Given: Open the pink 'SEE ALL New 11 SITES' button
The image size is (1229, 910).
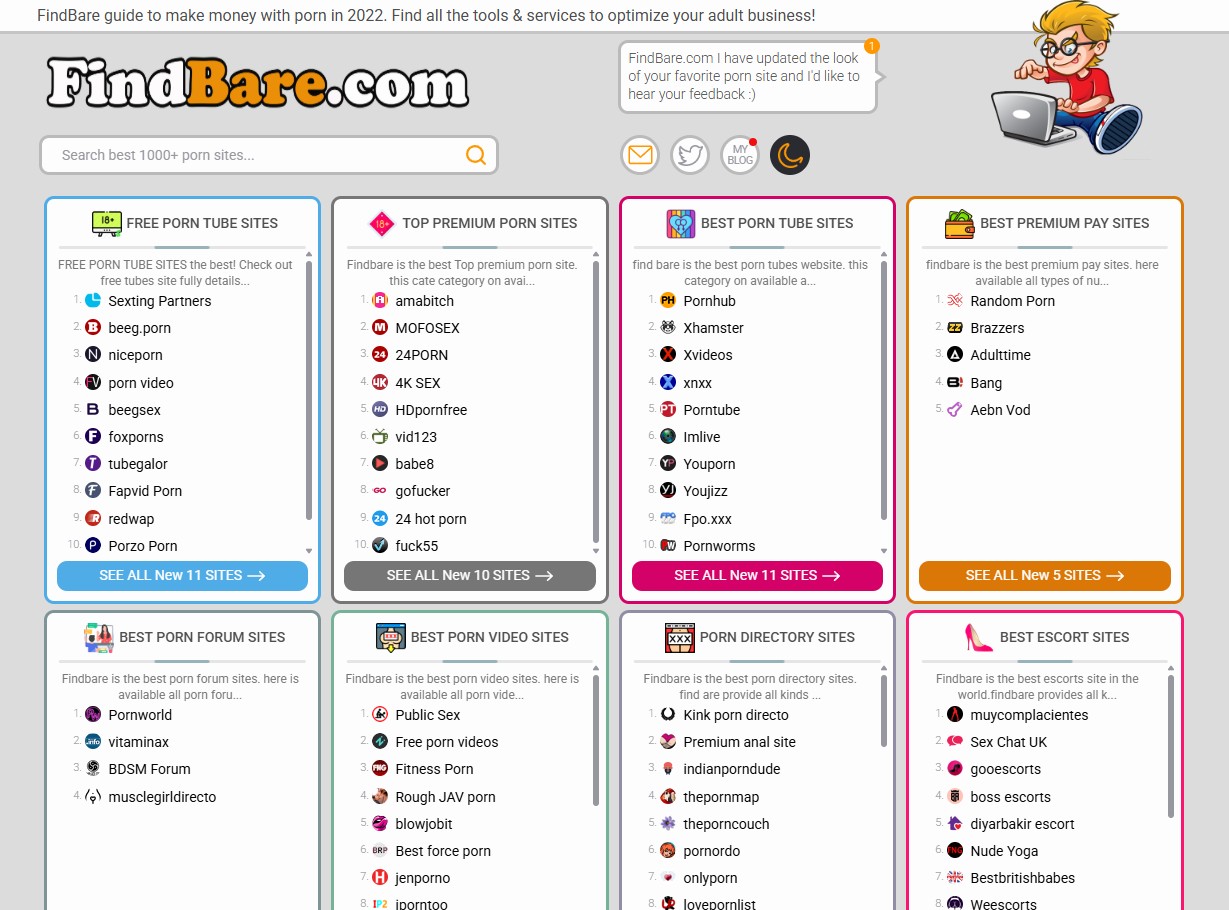Looking at the screenshot, I should pos(757,576).
